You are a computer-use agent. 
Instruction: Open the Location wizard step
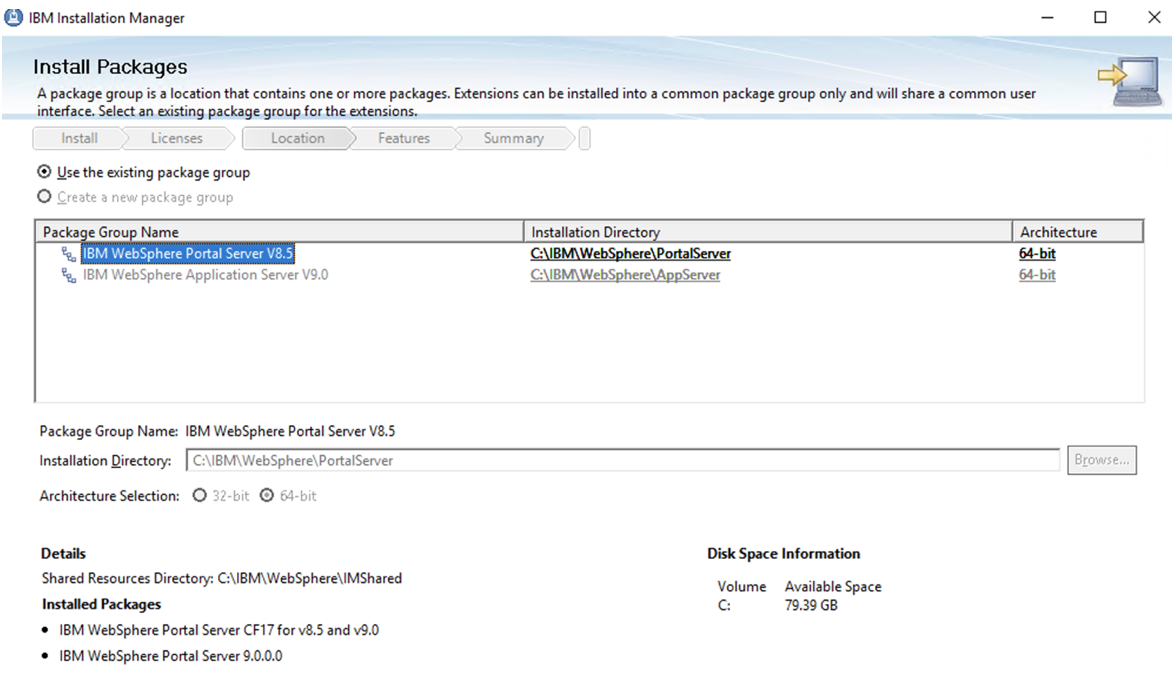coord(297,139)
